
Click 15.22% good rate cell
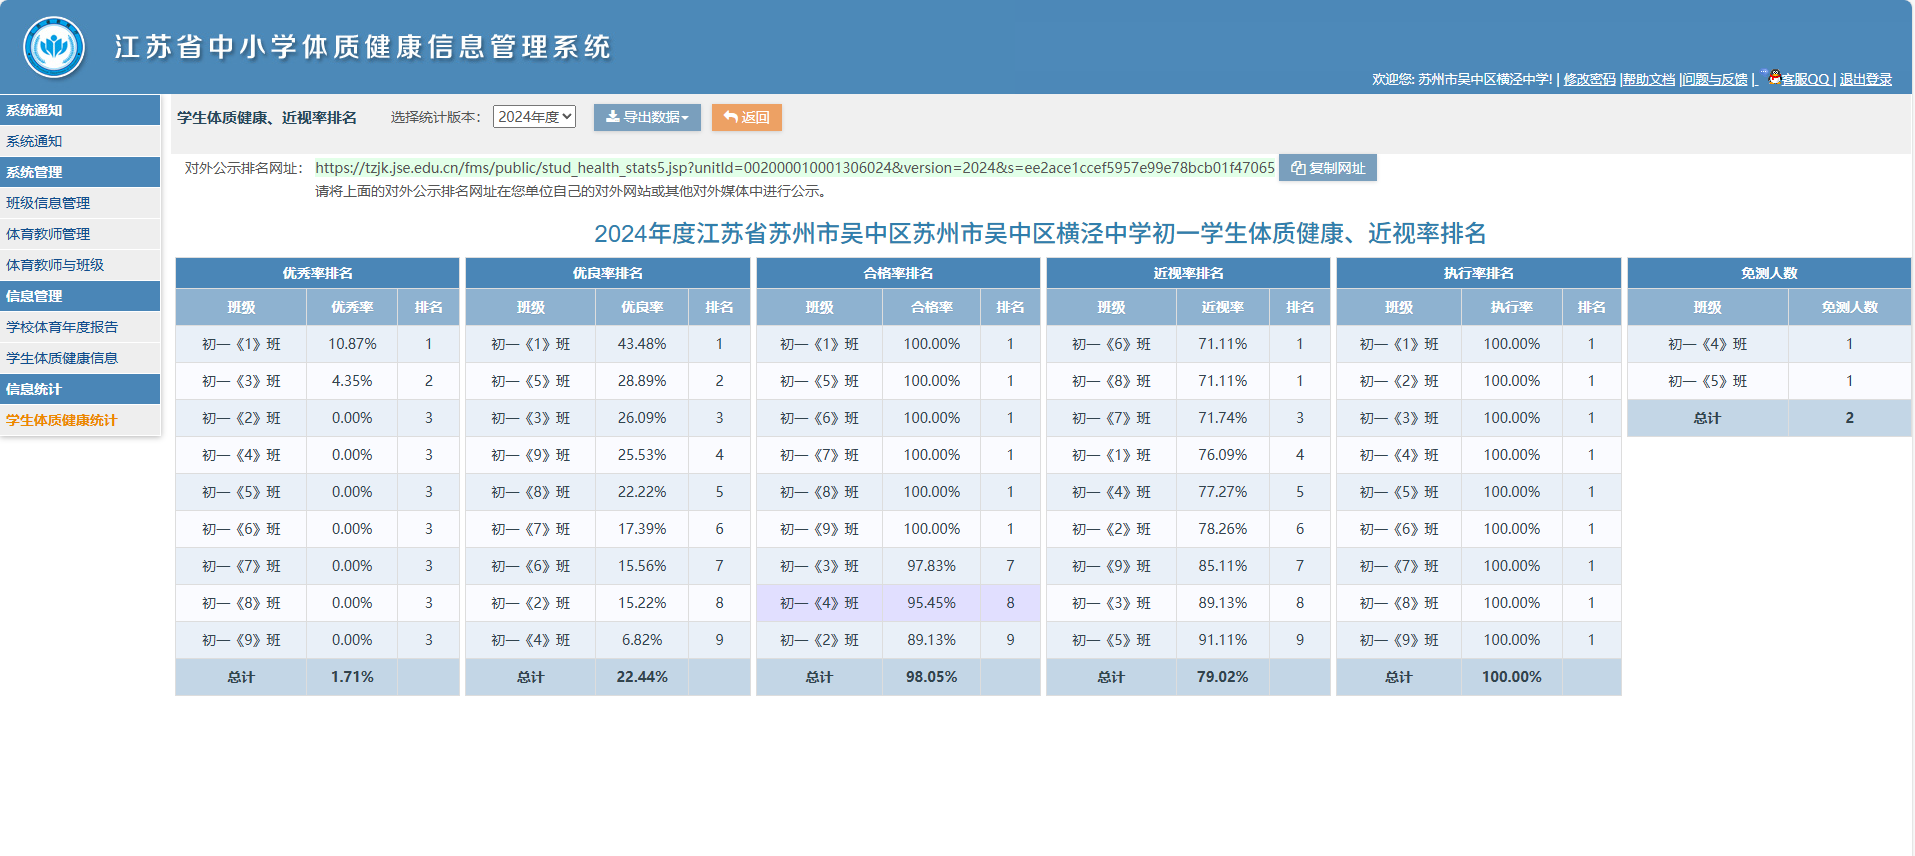point(642,603)
